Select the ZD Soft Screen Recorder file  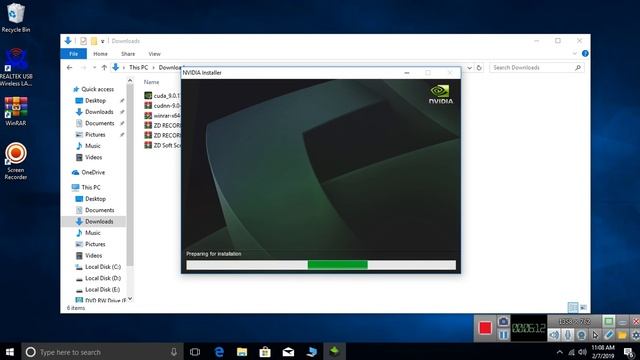(162, 145)
